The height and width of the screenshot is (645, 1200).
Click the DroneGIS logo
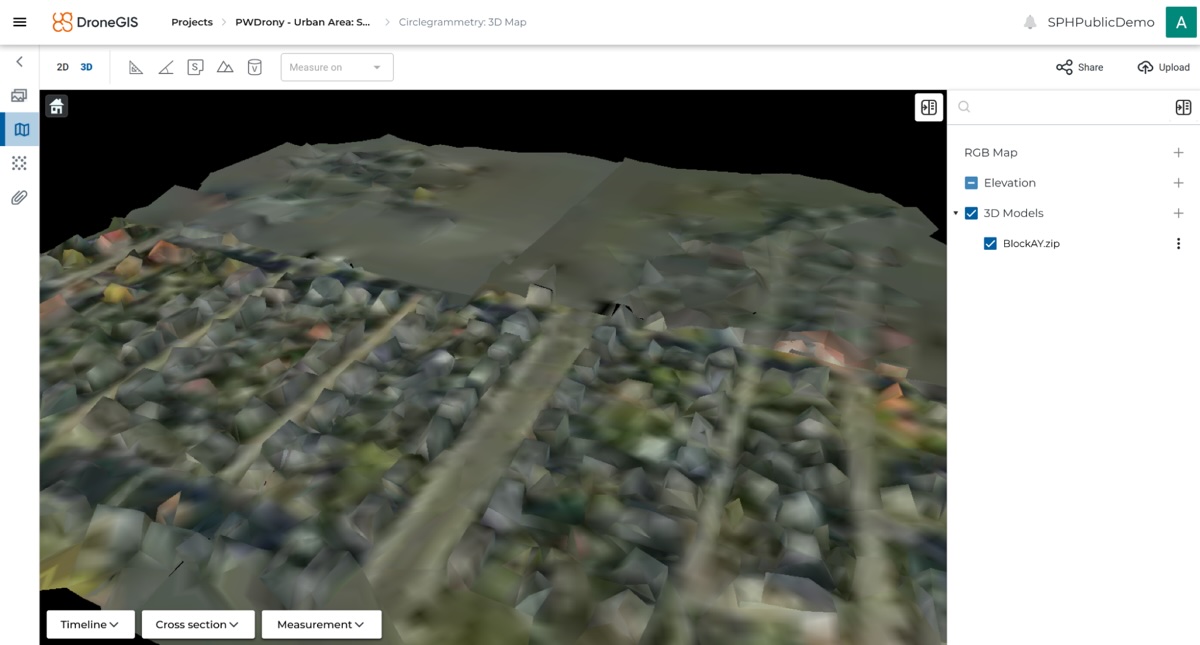coord(95,22)
